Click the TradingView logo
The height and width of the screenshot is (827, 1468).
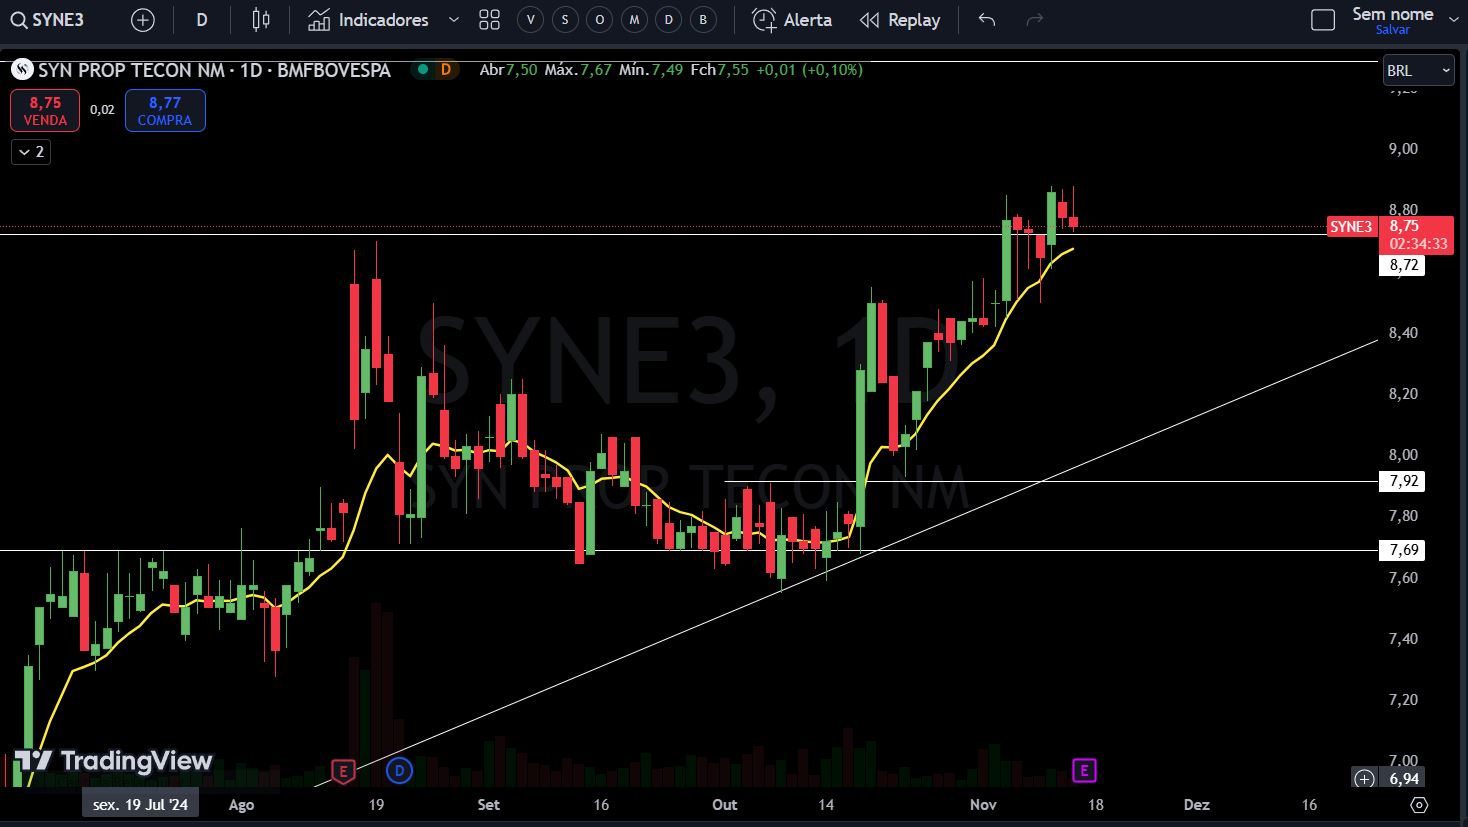[113, 761]
